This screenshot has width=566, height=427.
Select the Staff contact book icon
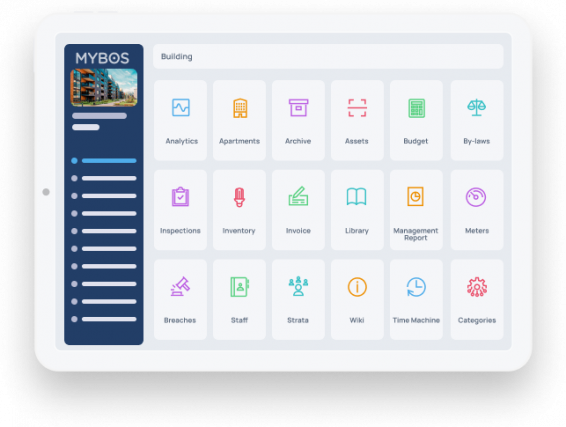tap(239, 287)
